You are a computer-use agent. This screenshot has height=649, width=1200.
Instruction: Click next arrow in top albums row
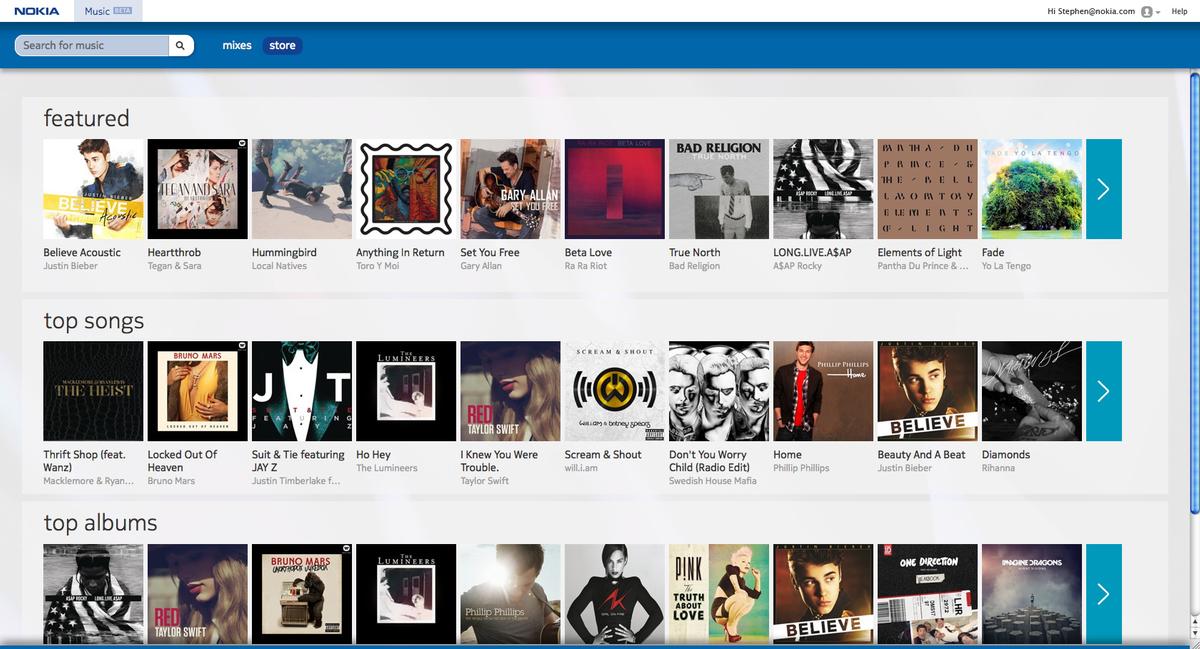[x=1104, y=594]
